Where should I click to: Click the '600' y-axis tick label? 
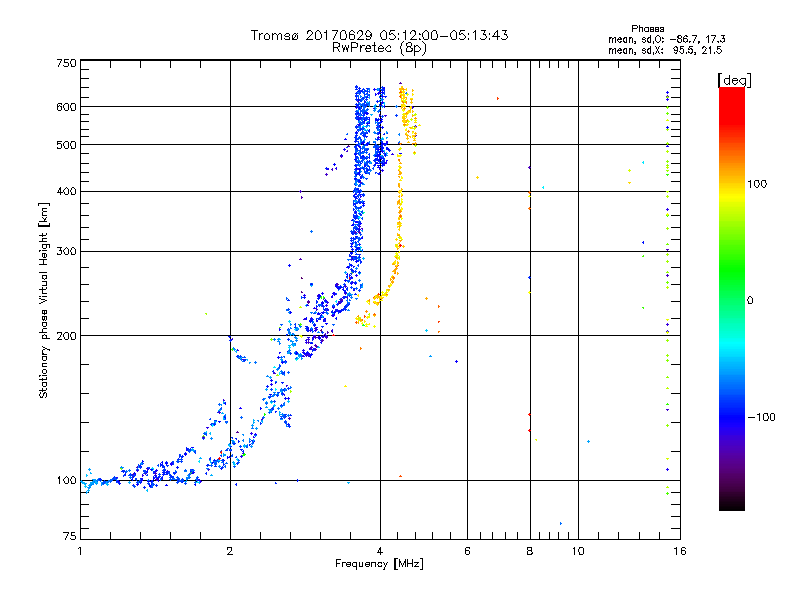pyautogui.click(x=67, y=107)
